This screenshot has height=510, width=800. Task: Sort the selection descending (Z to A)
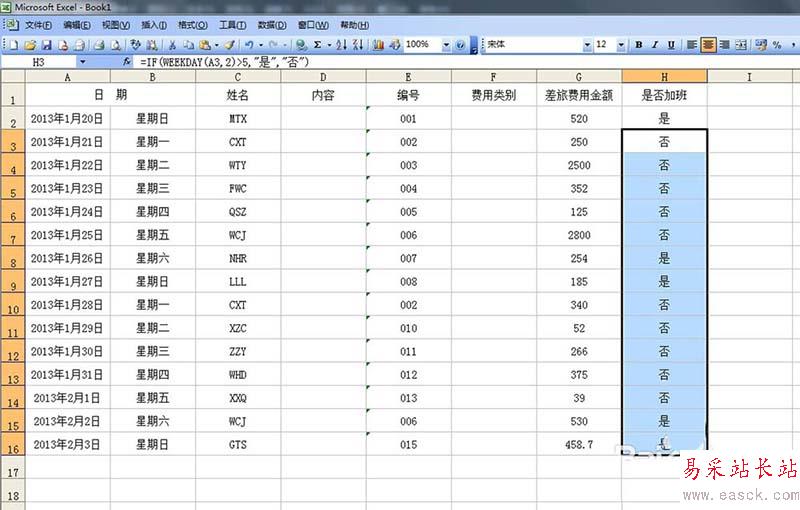(x=358, y=45)
